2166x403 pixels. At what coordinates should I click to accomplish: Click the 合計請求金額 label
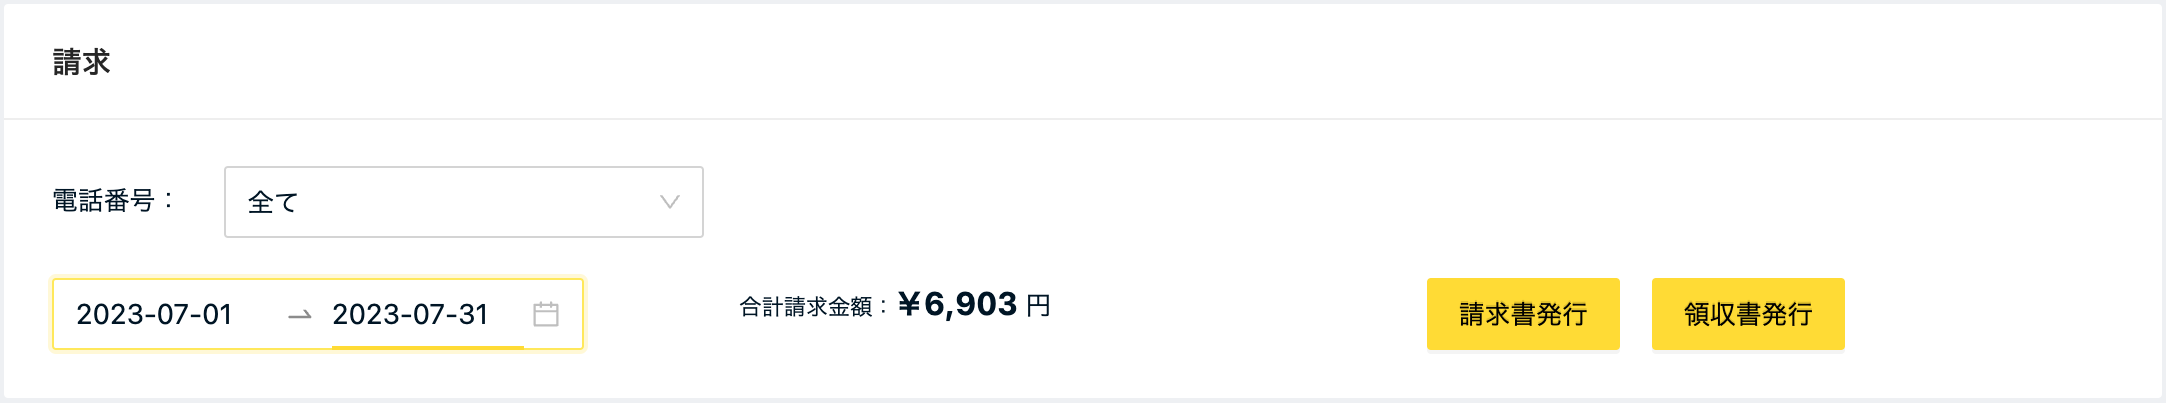[806, 306]
